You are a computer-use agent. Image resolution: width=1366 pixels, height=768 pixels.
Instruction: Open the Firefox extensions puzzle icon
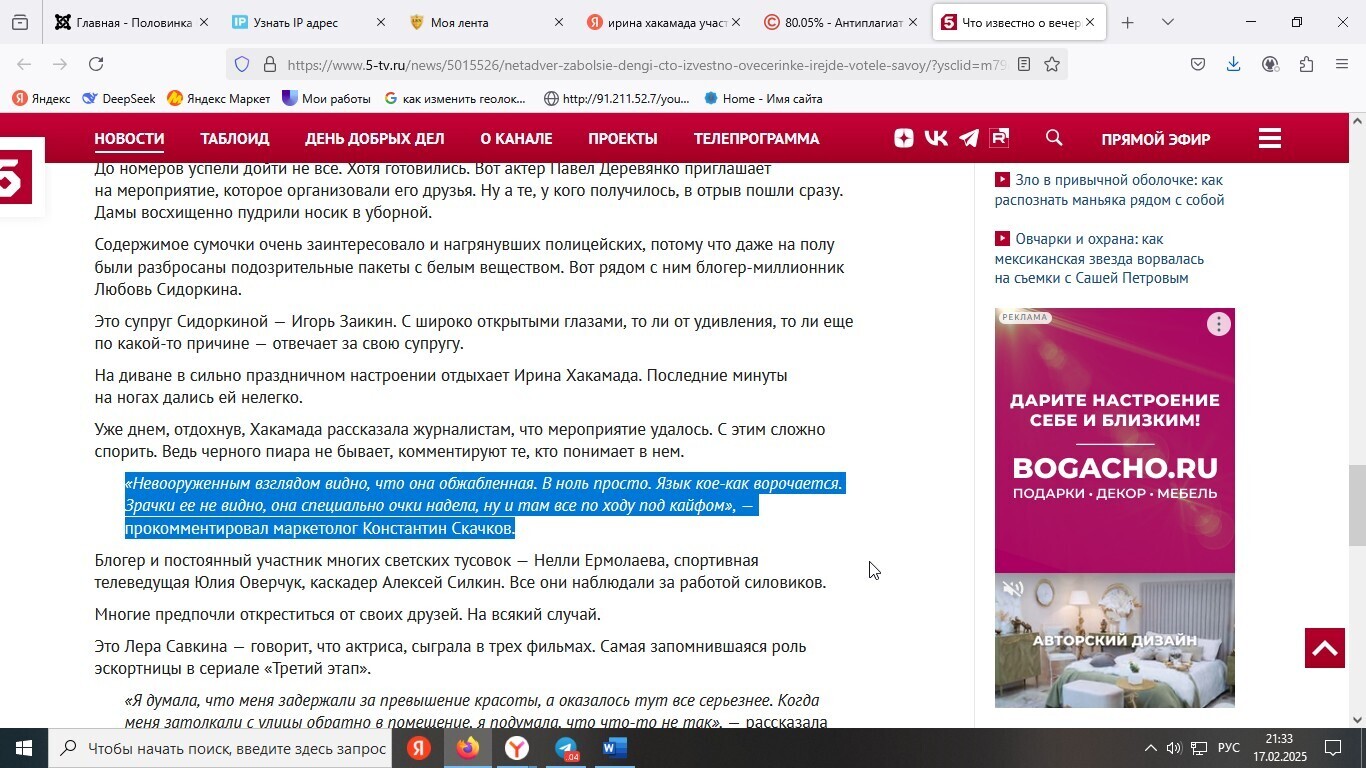coord(1306,65)
